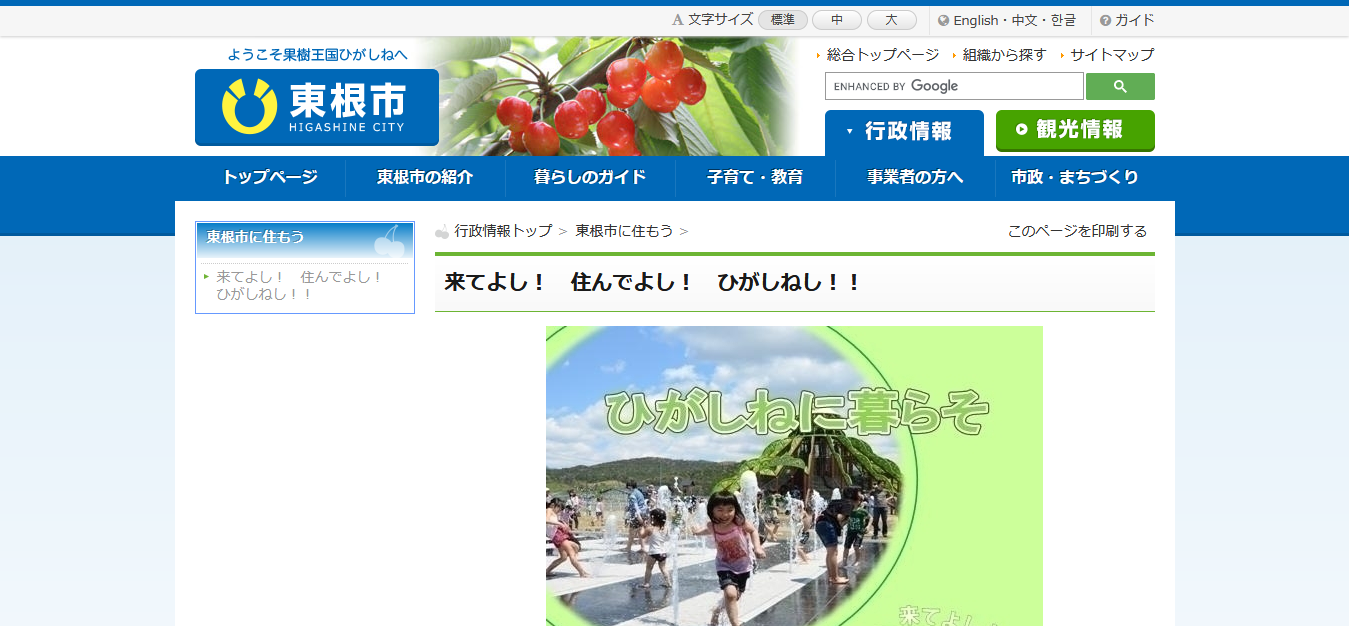Click 行政情報トップ breadcrumb link
This screenshot has width=1349, height=626.
pos(503,231)
